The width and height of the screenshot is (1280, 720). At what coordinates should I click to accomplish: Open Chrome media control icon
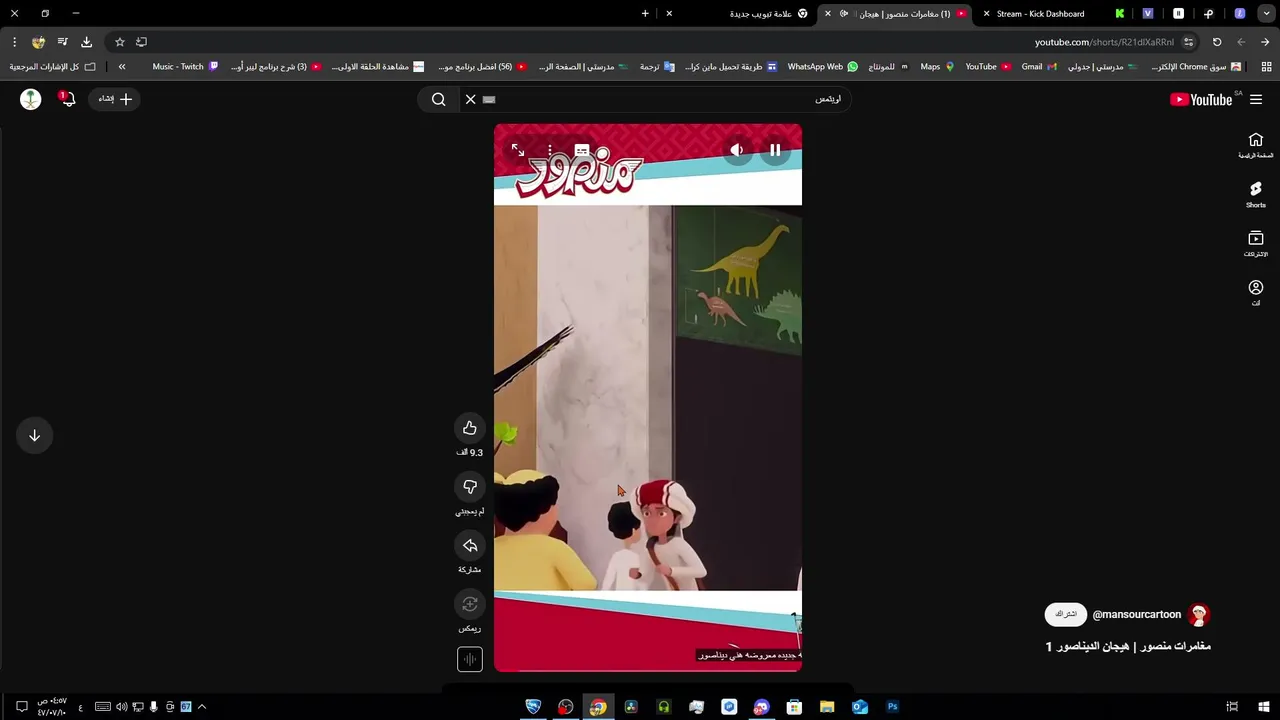click(x=62, y=42)
